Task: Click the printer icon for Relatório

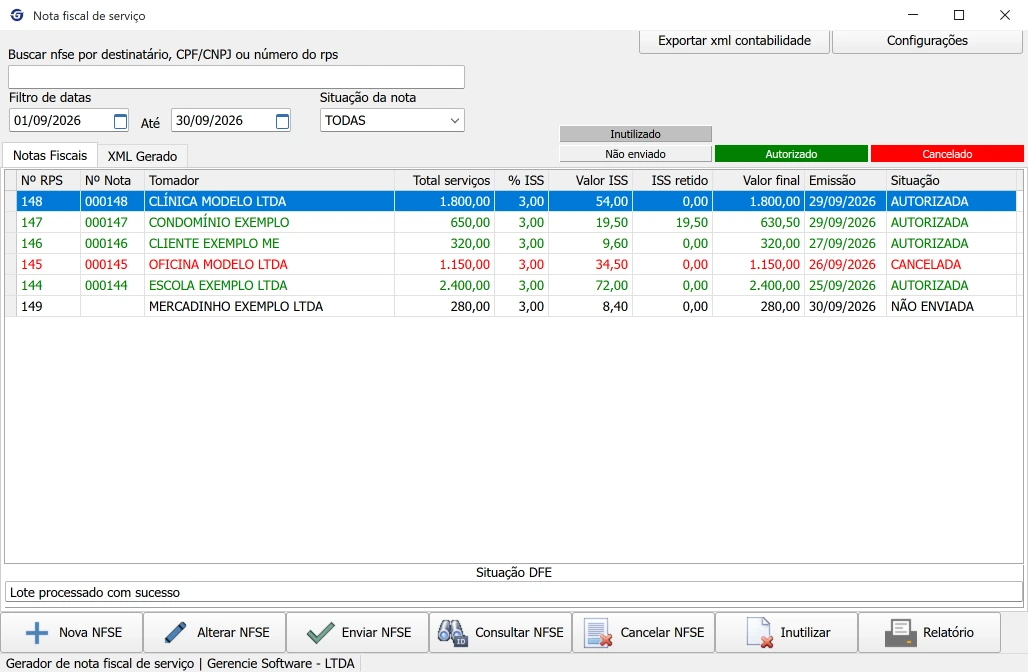Action: 901,633
